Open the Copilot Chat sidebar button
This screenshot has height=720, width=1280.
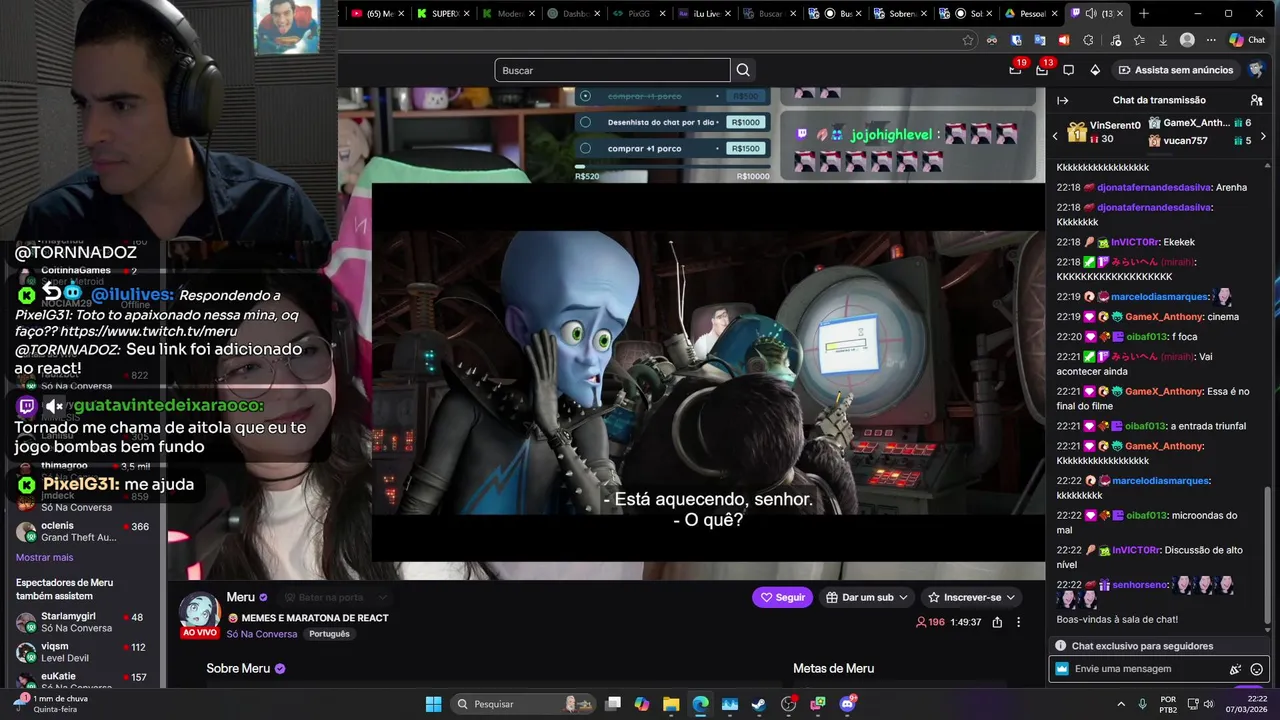click(1247, 40)
